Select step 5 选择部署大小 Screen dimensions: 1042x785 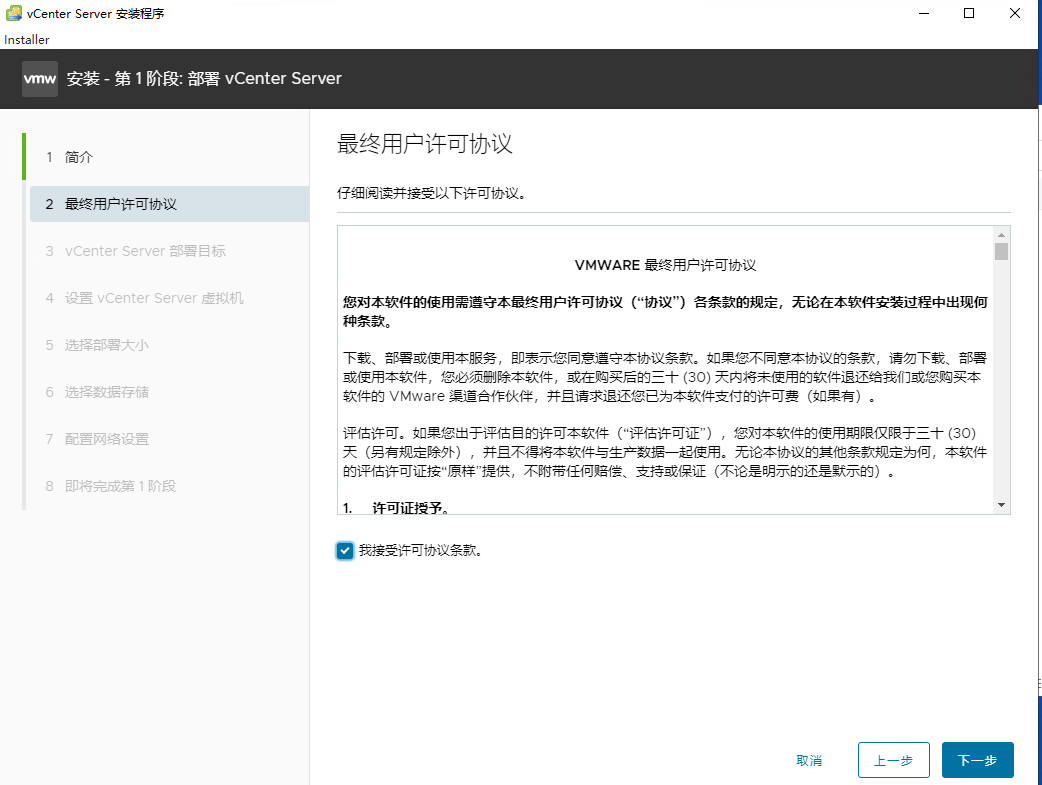point(169,345)
